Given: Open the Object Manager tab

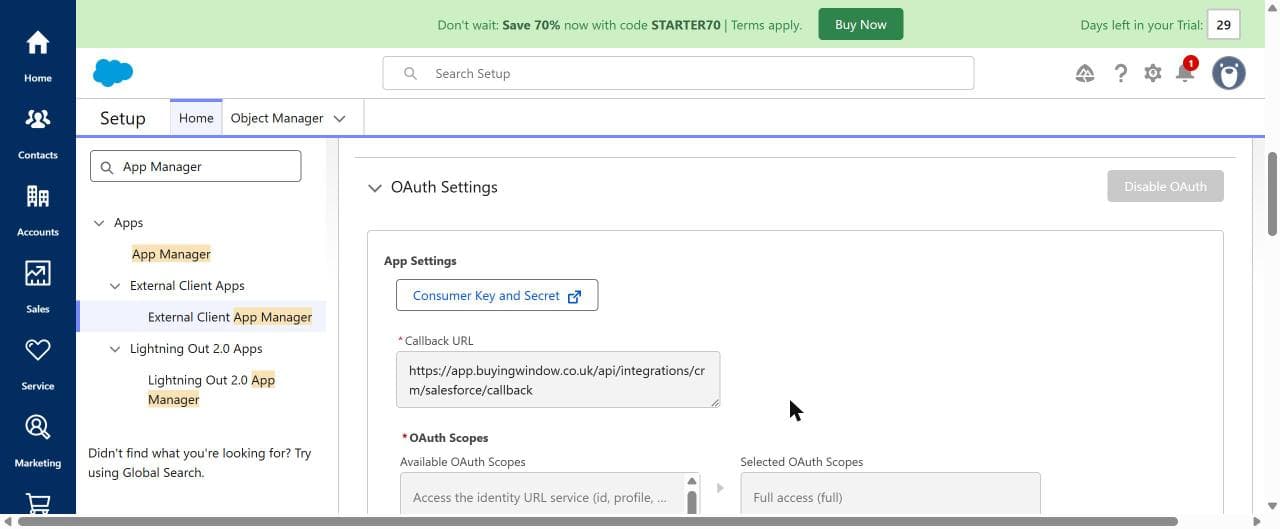Looking at the screenshot, I should tap(277, 118).
